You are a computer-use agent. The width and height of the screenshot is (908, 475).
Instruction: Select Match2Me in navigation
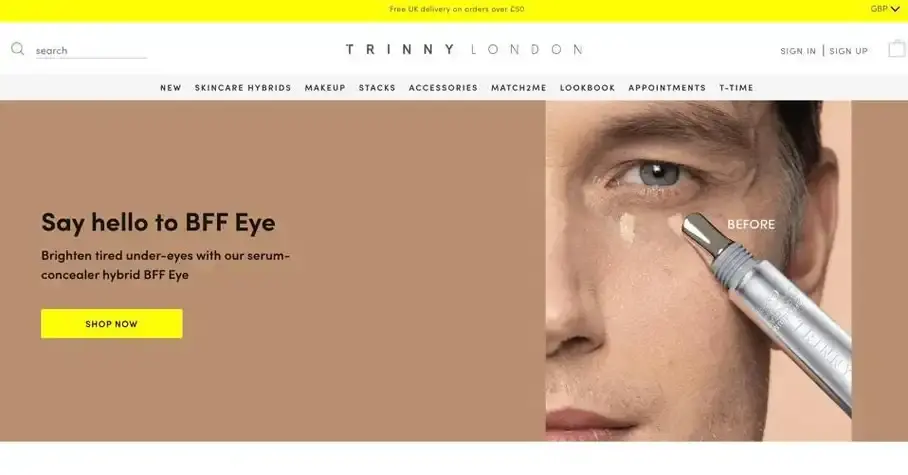(519, 87)
